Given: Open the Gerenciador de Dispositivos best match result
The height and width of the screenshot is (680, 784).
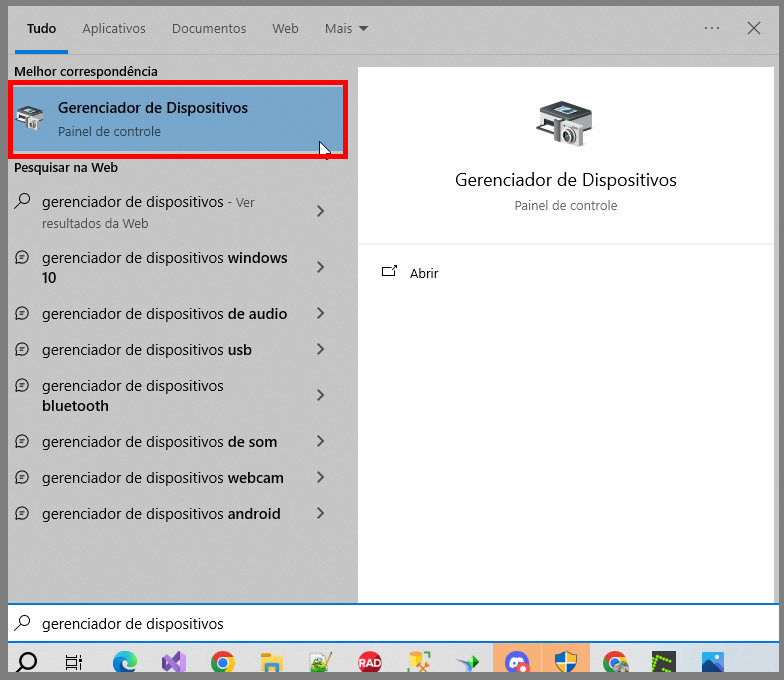Looking at the screenshot, I should click(178, 120).
